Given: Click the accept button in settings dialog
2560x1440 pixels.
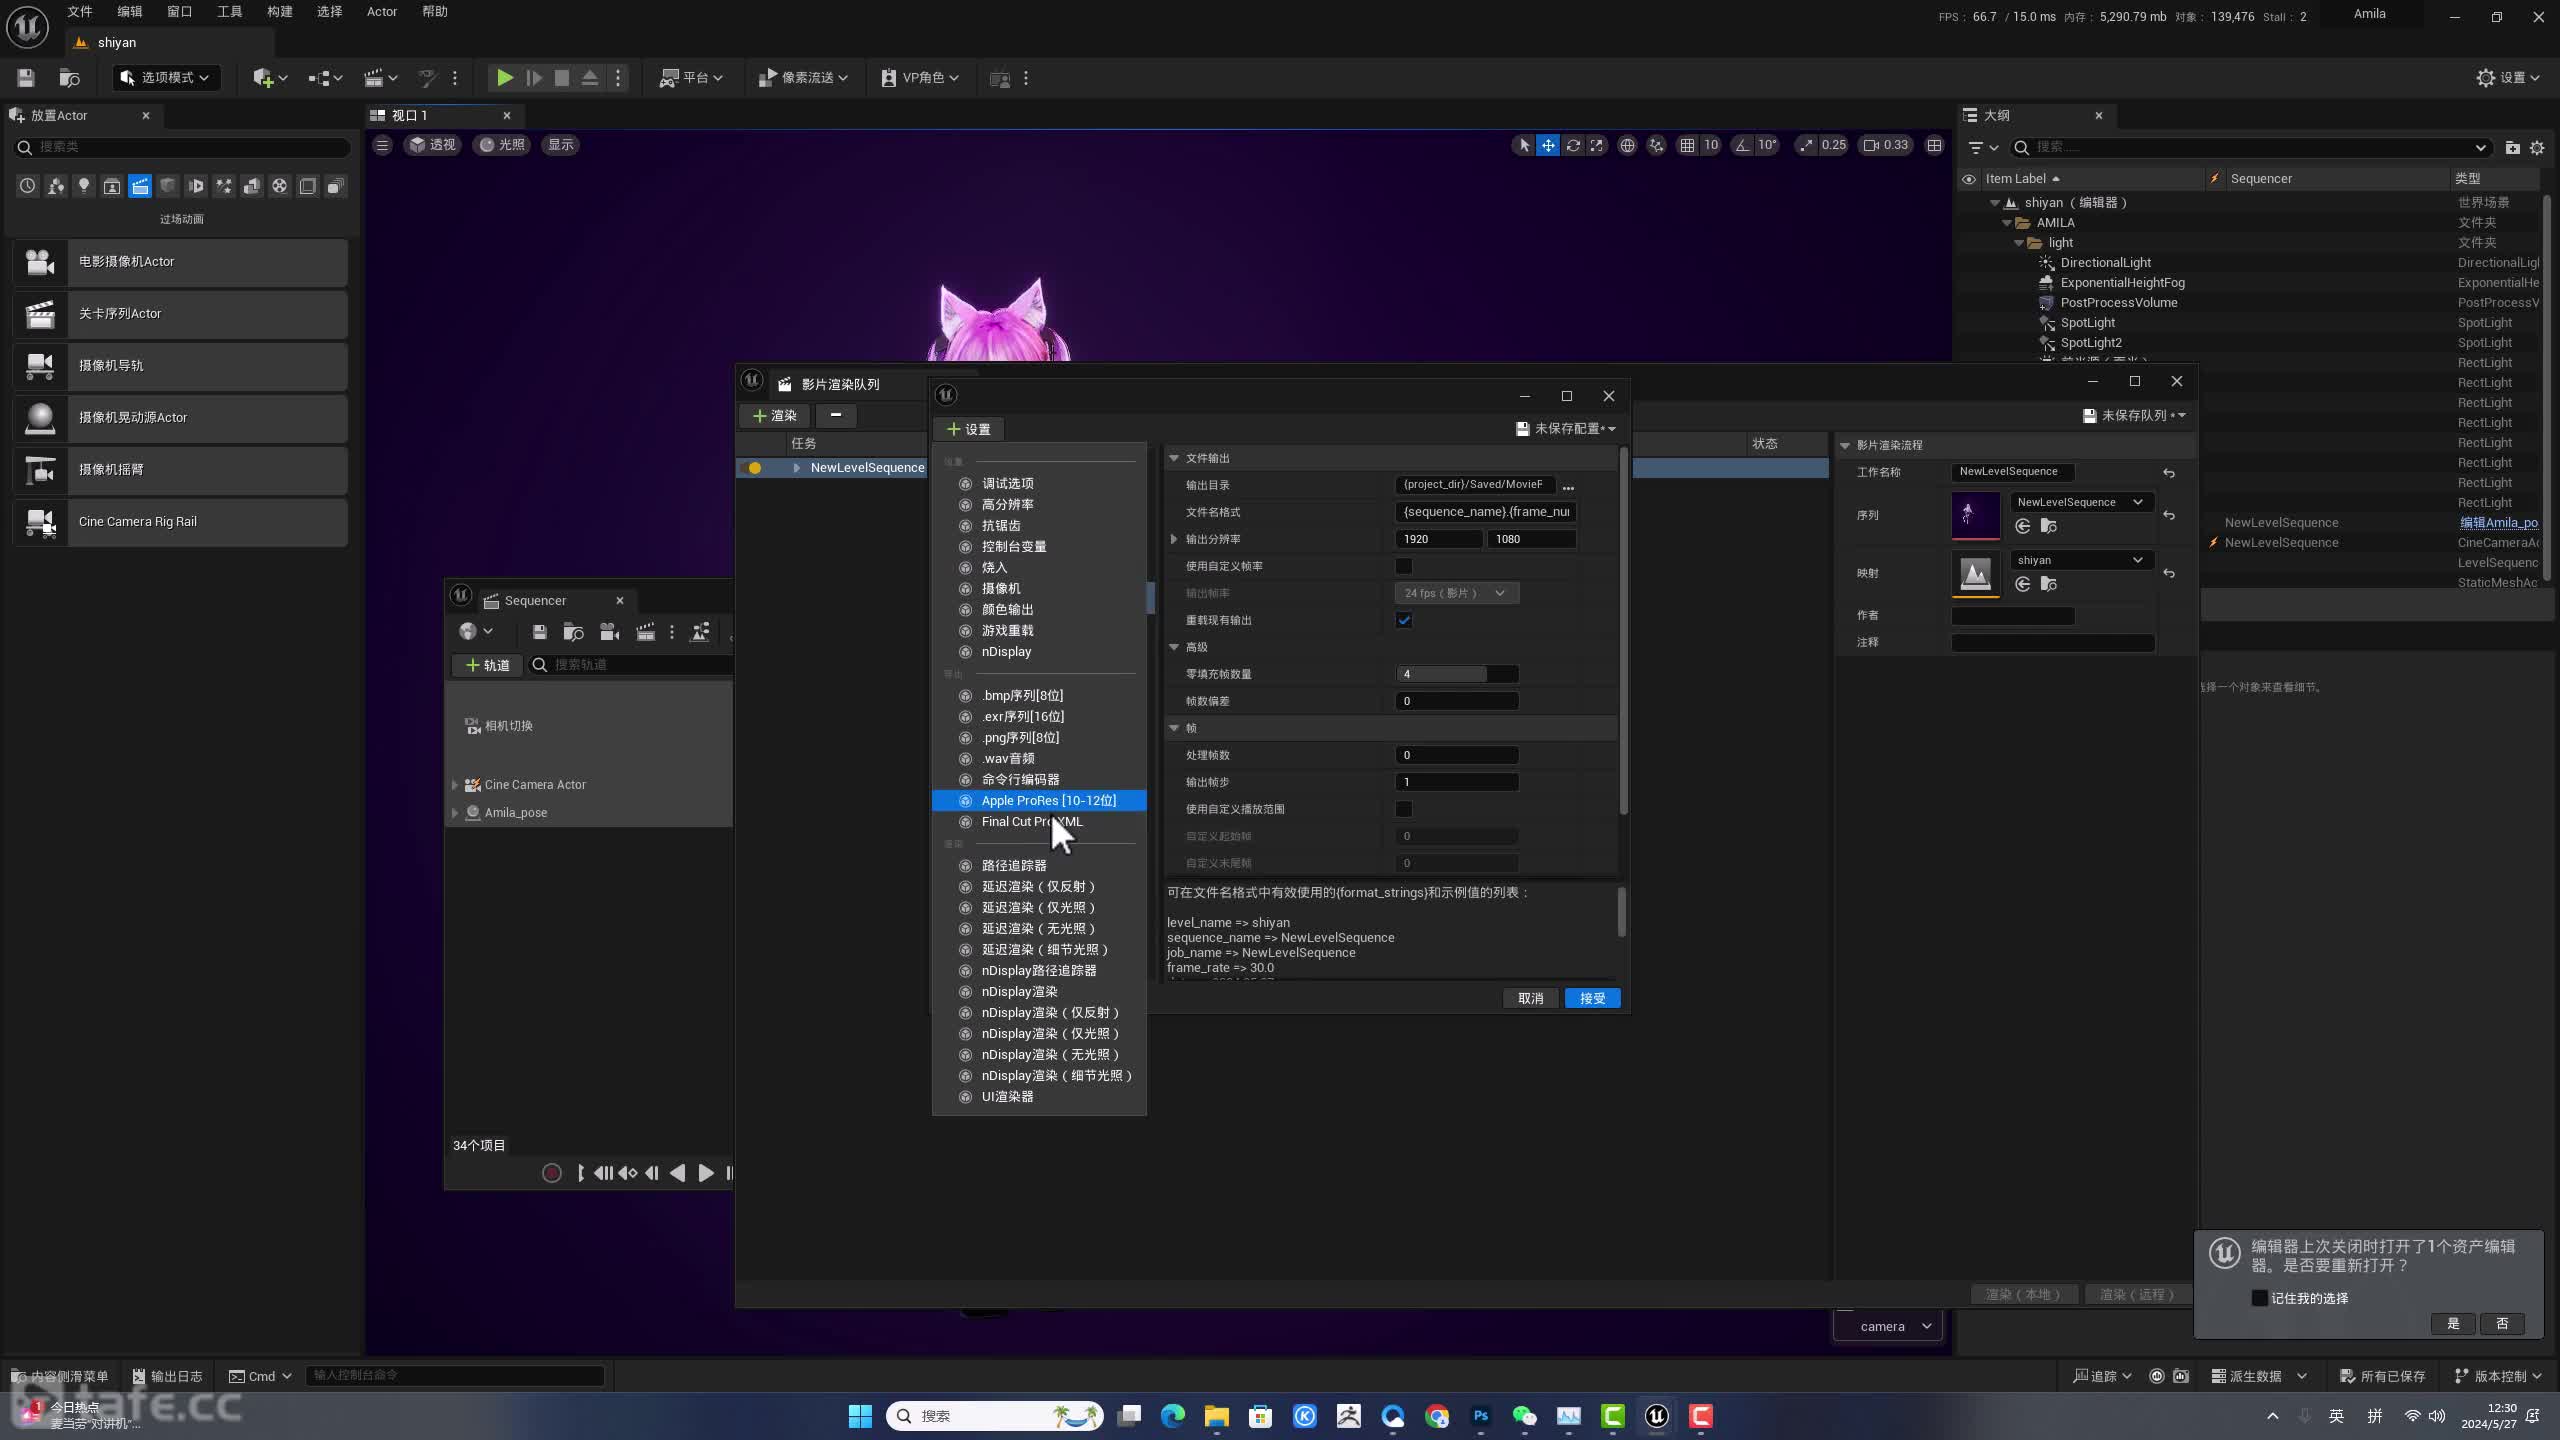Looking at the screenshot, I should [x=1593, y=999].
